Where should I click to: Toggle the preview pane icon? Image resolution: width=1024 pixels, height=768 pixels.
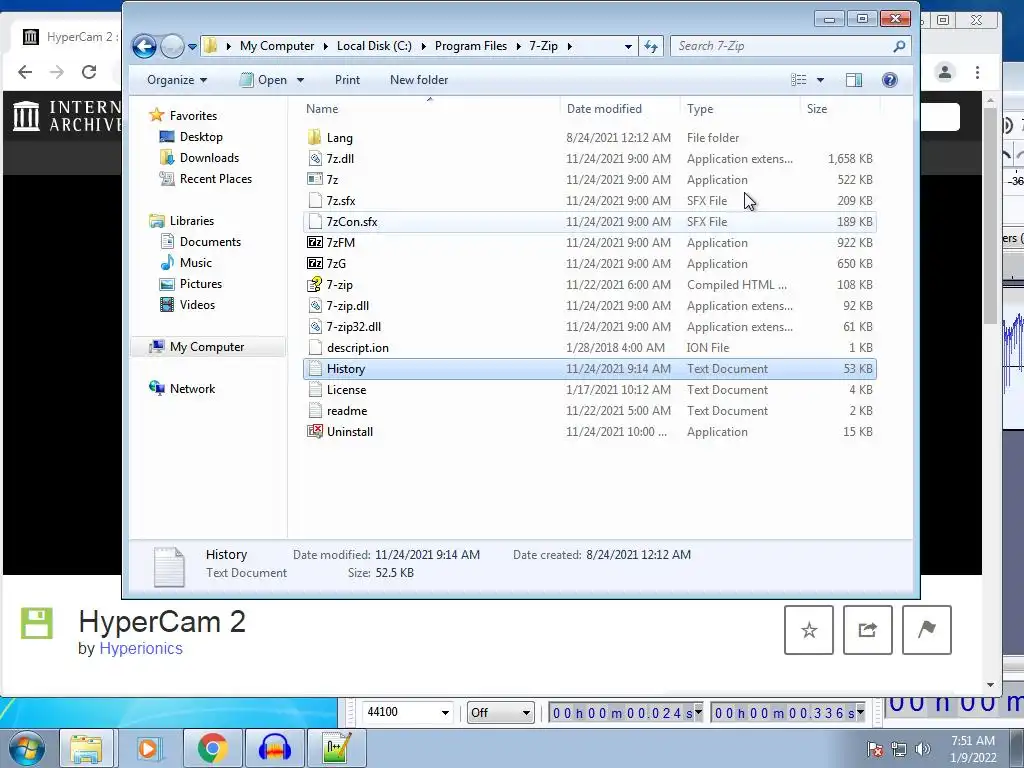[x=854, y=80]
